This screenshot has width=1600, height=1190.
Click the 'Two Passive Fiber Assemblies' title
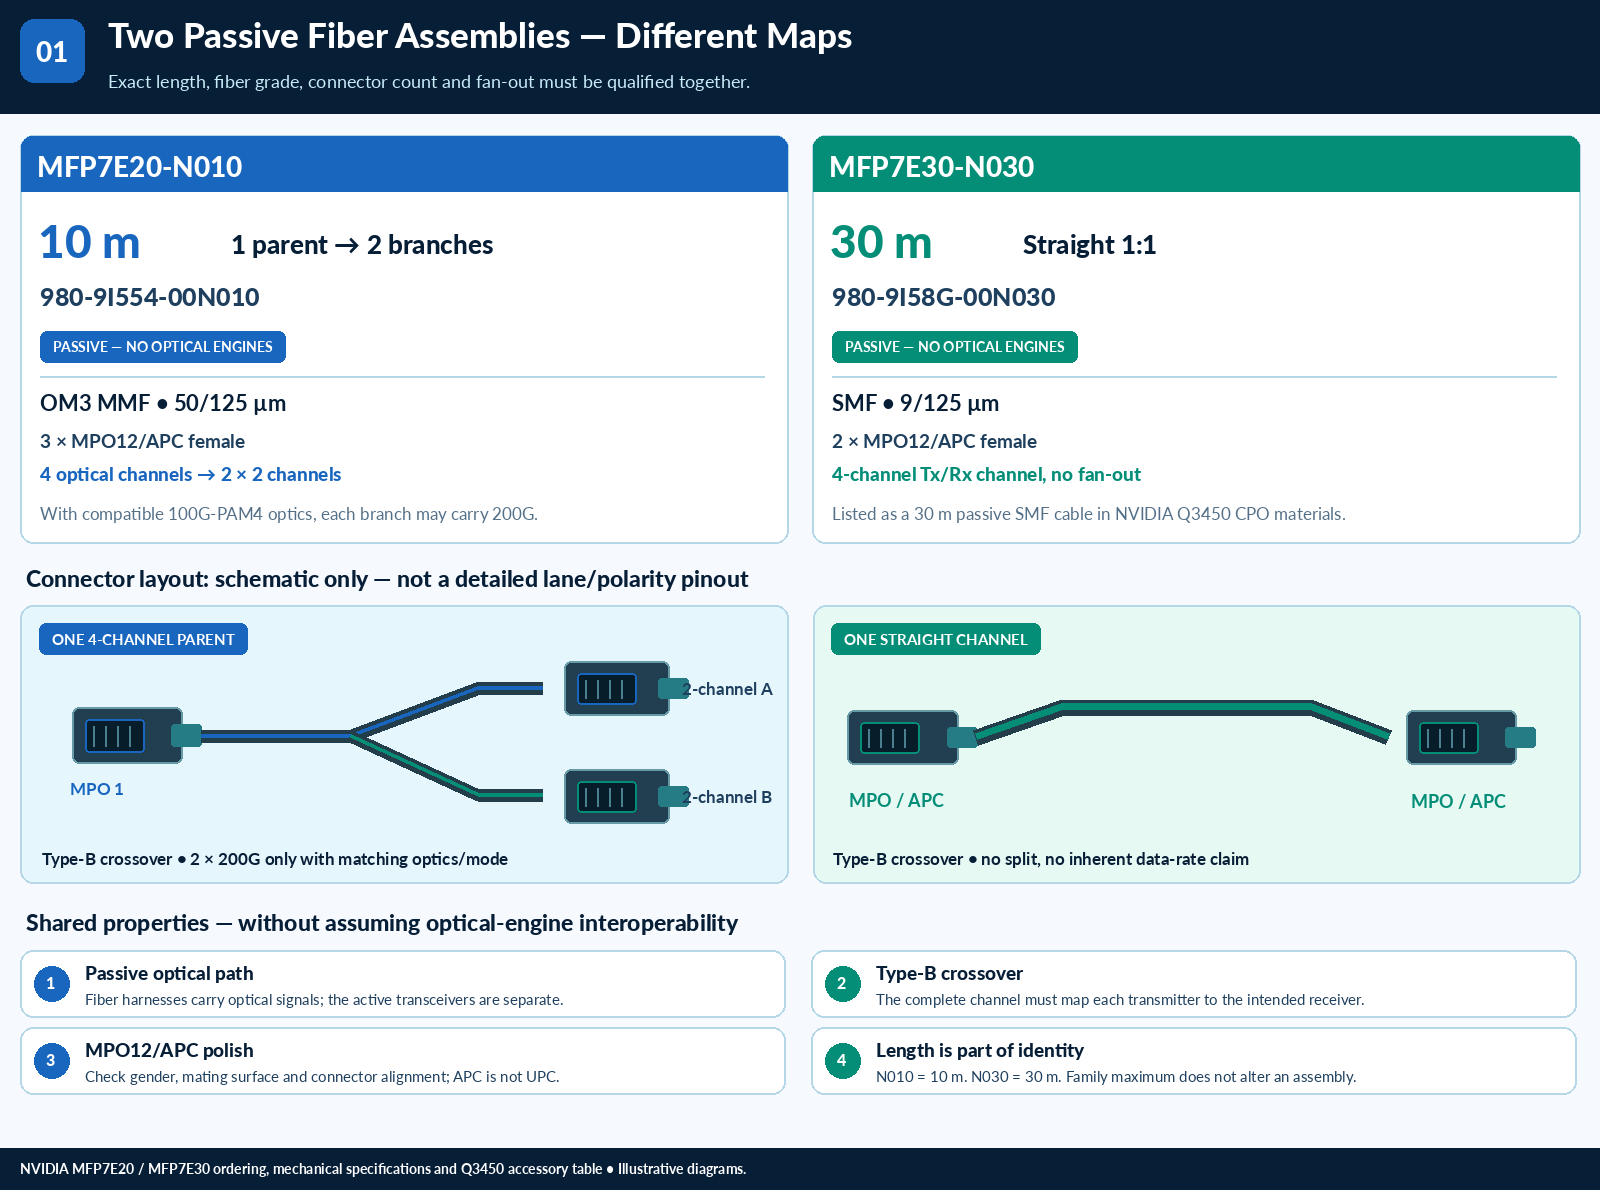click(x=480, y=36)
